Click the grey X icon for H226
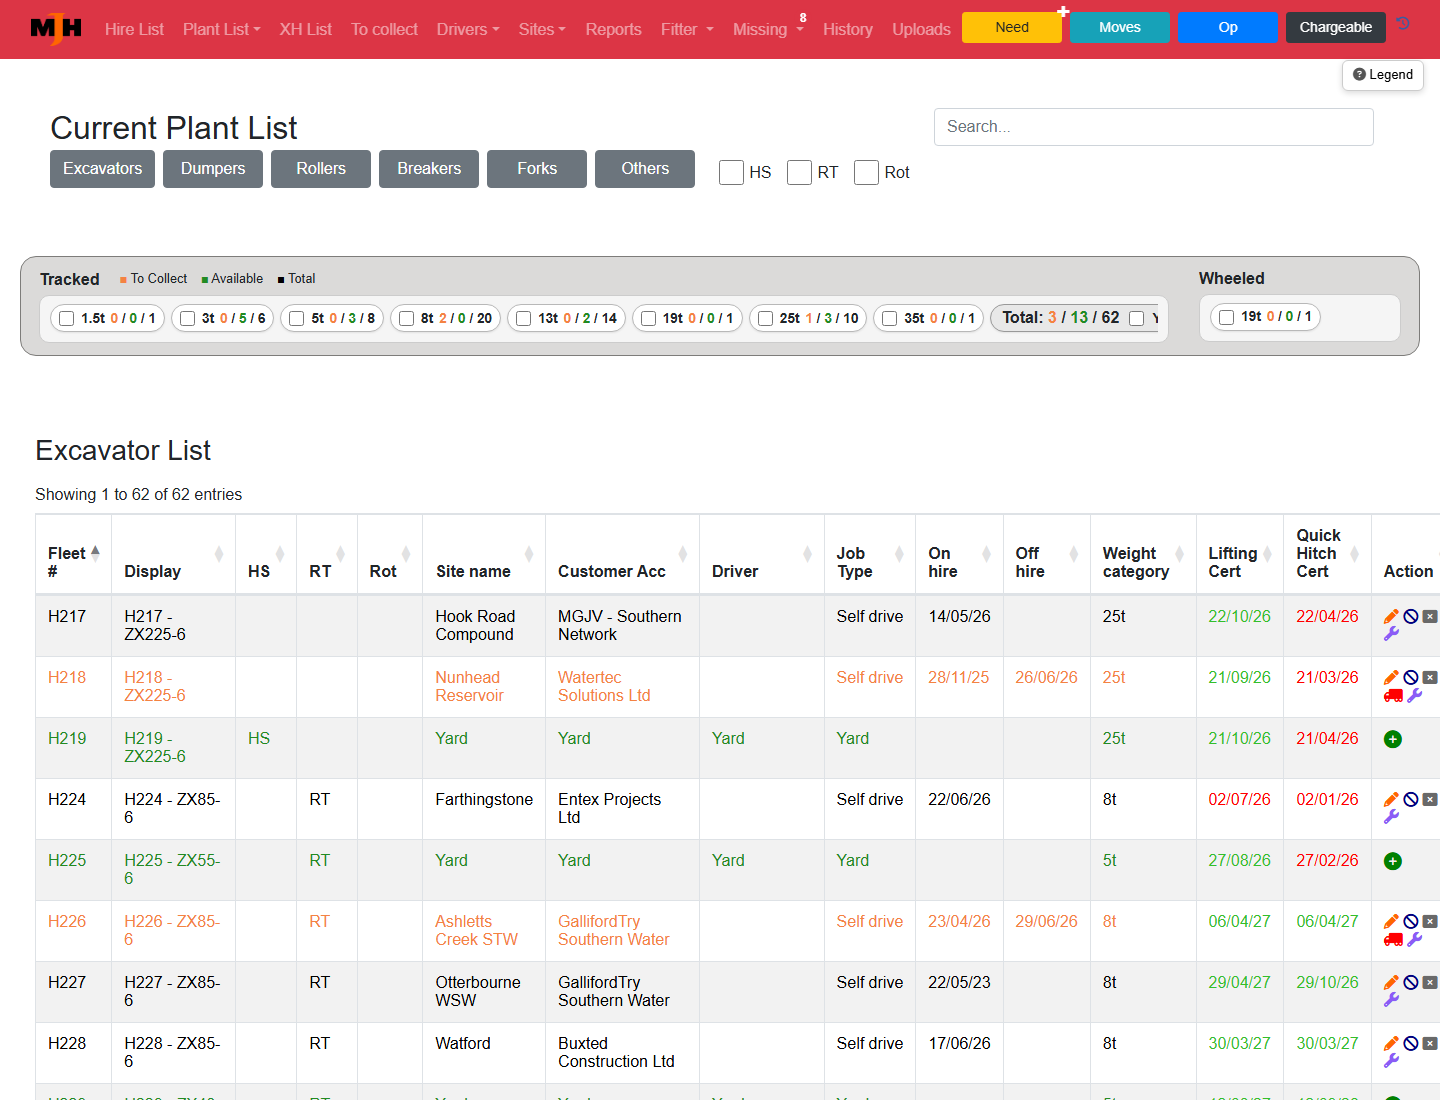1440x1100 pixels. [x=1430, y=921]
